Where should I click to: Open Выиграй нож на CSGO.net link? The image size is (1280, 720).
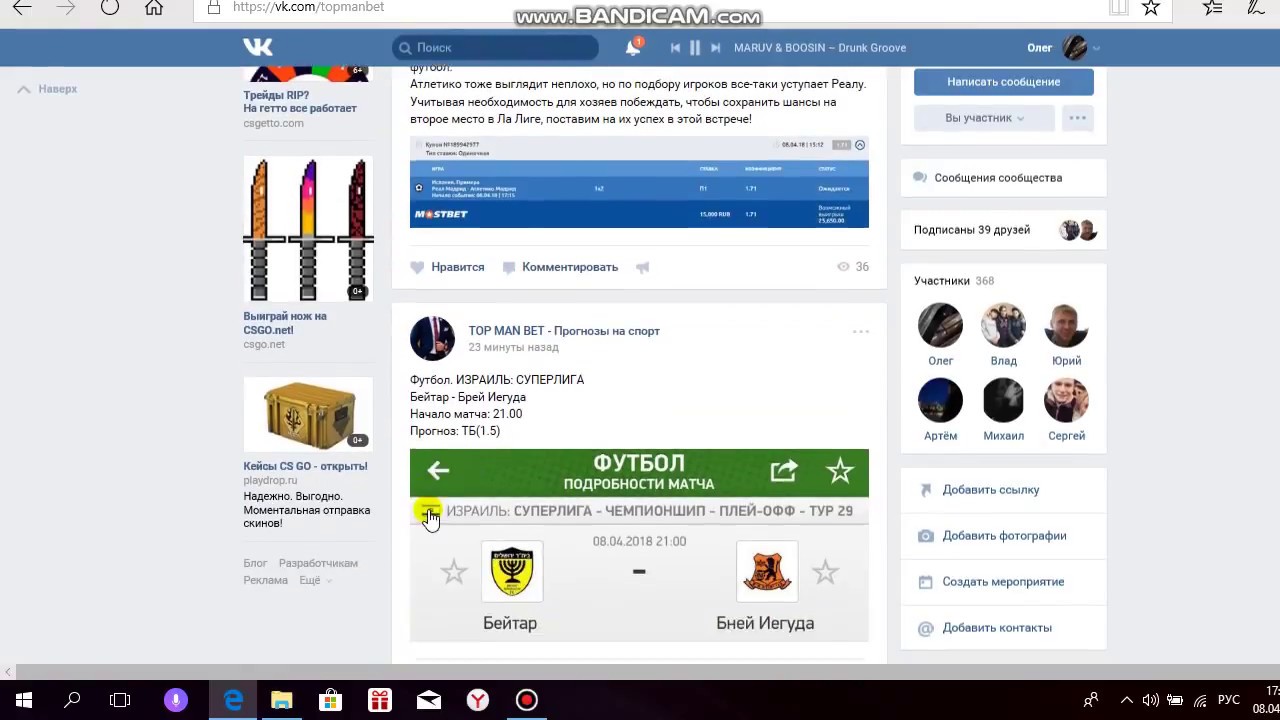(285, 323)
